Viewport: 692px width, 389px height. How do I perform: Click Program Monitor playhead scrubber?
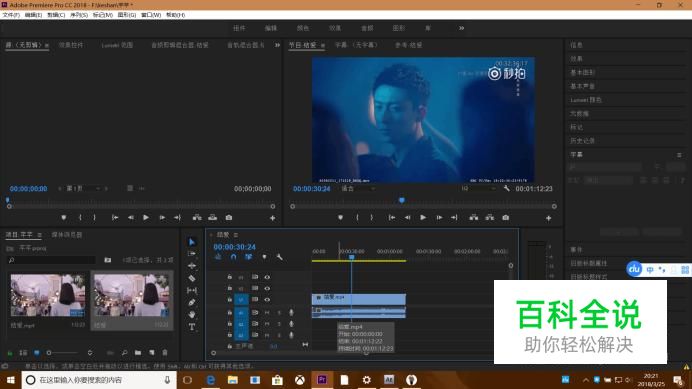tap(402, 200)
